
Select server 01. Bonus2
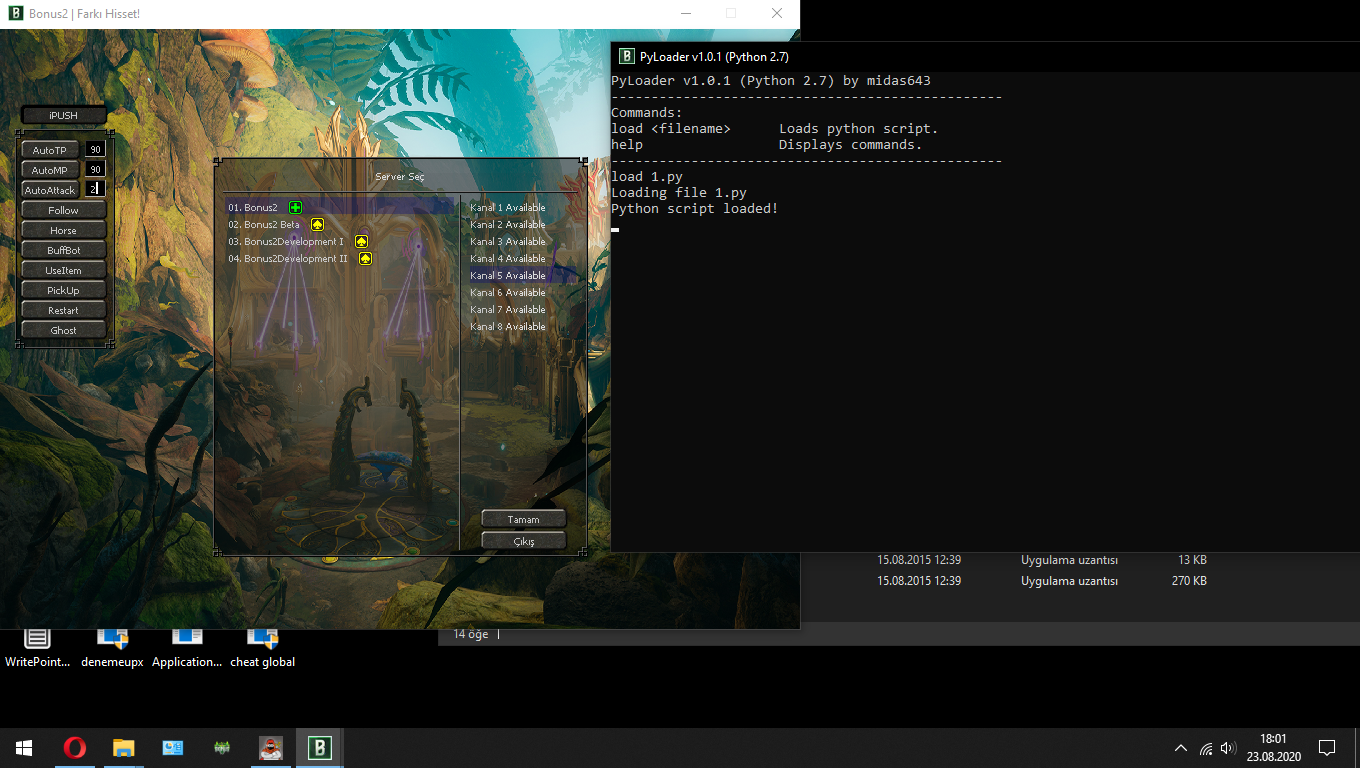click(340, 207)
